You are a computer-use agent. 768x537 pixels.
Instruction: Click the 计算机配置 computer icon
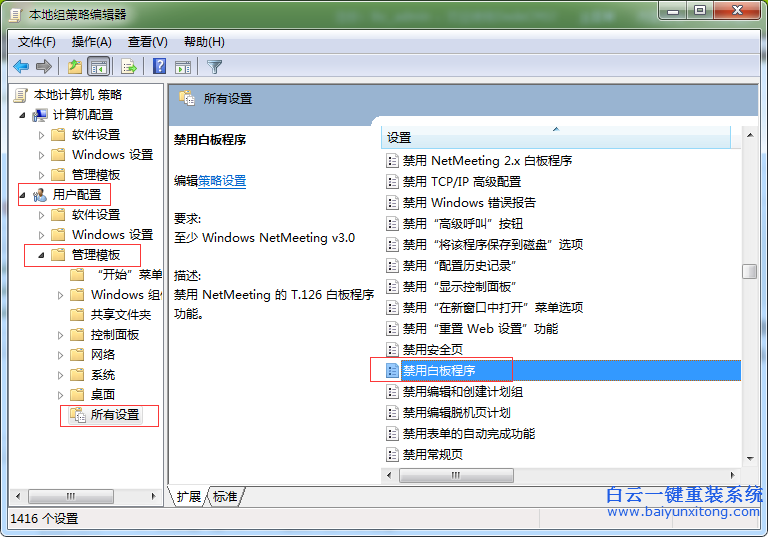click(40, 115)
